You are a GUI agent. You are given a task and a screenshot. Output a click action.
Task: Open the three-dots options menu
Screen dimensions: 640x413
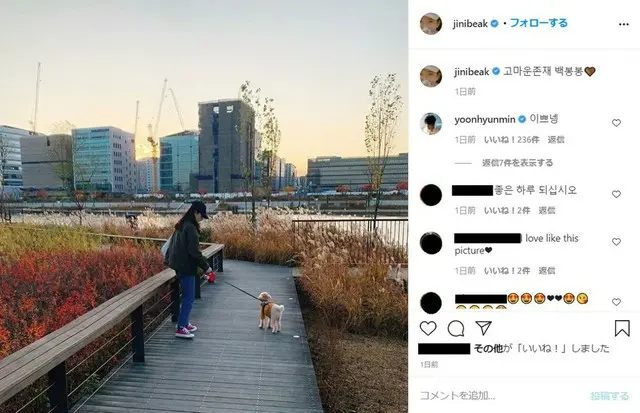pos(624,24)
